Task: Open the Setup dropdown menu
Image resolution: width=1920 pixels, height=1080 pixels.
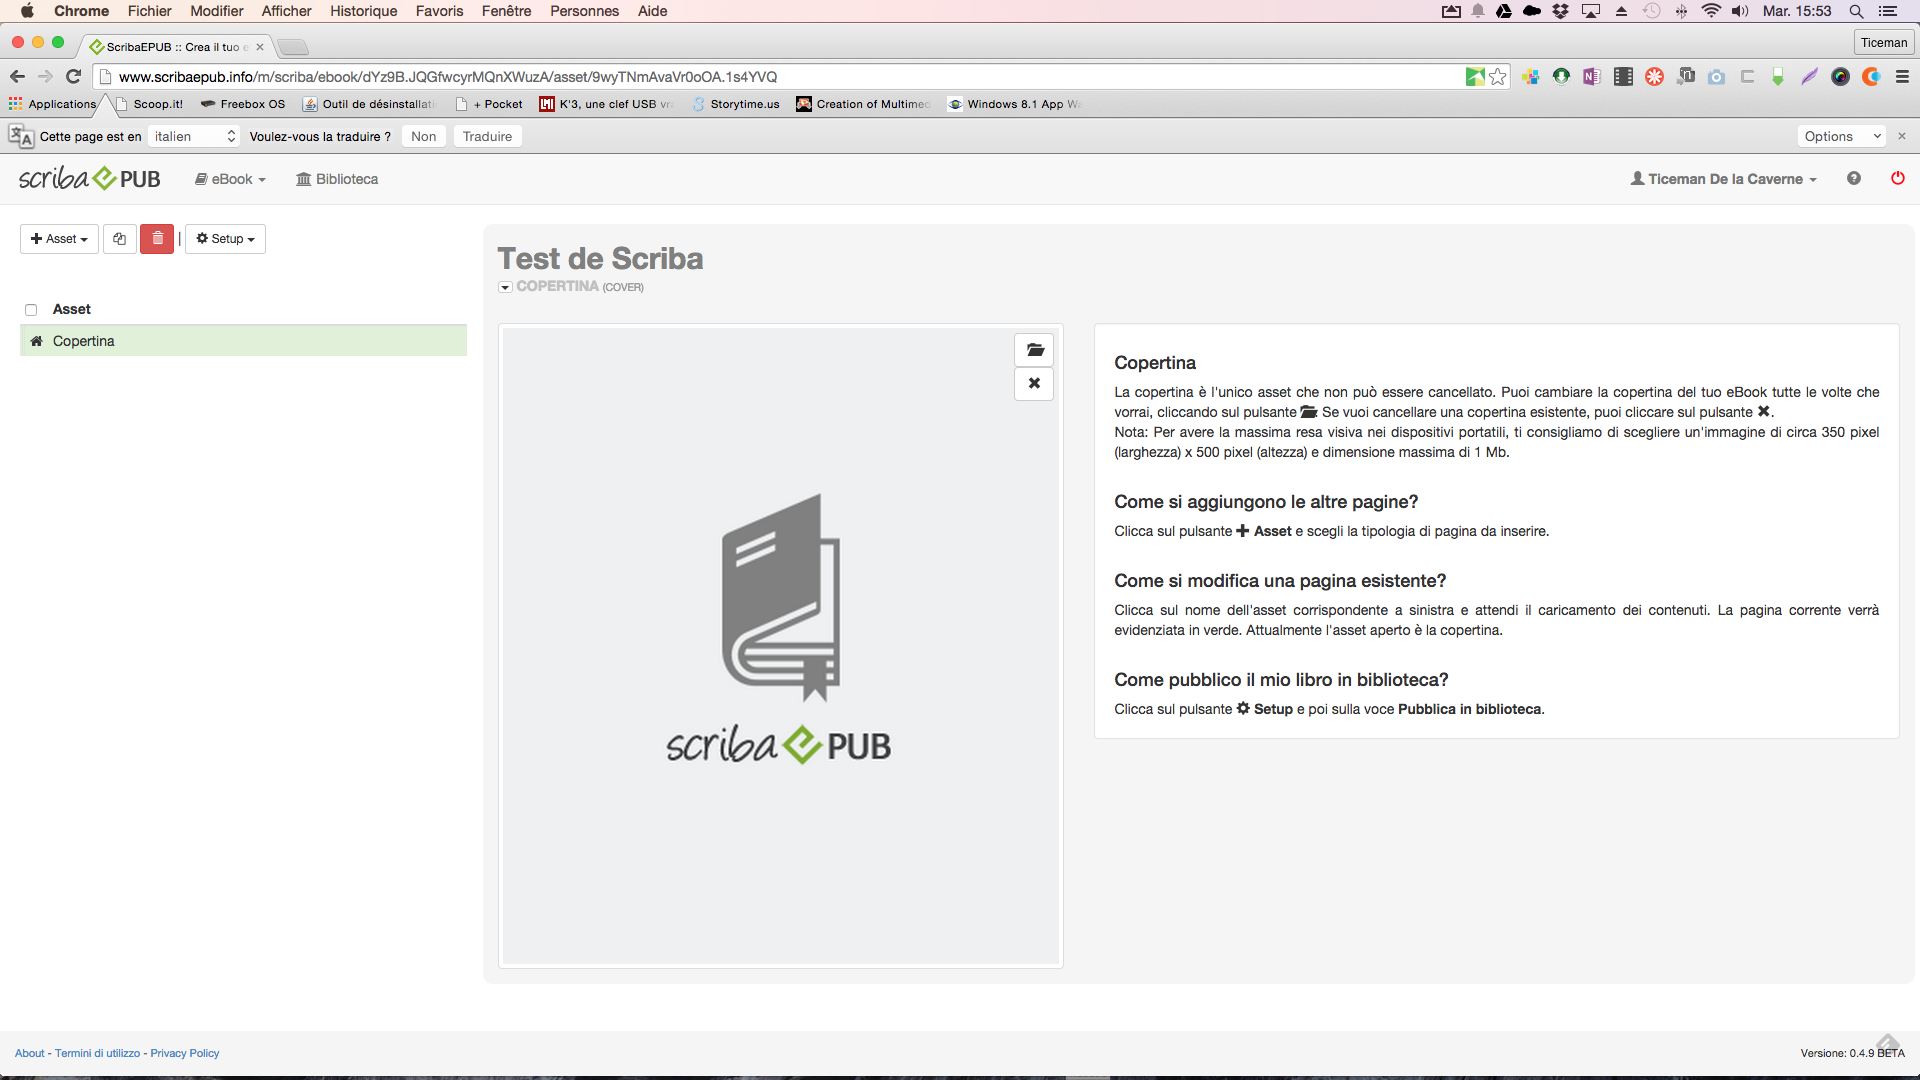Action: [x=225, y=239]
